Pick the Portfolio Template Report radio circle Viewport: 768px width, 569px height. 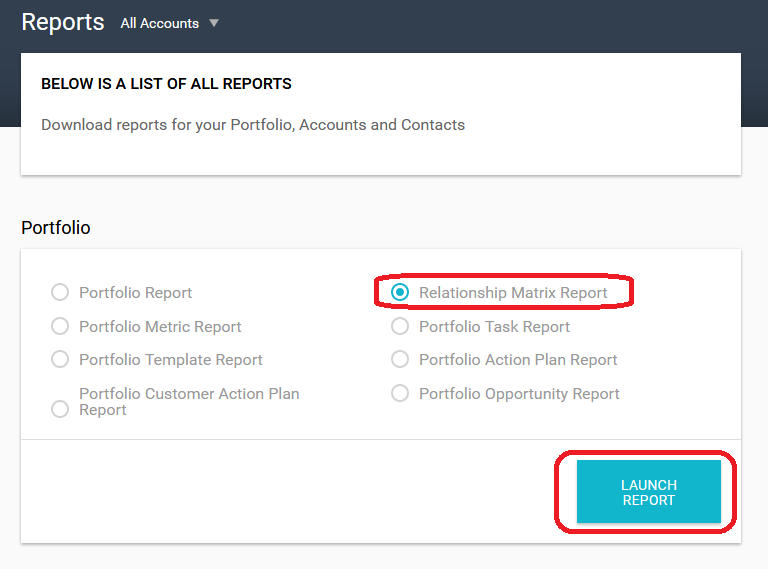coord(60,359)
